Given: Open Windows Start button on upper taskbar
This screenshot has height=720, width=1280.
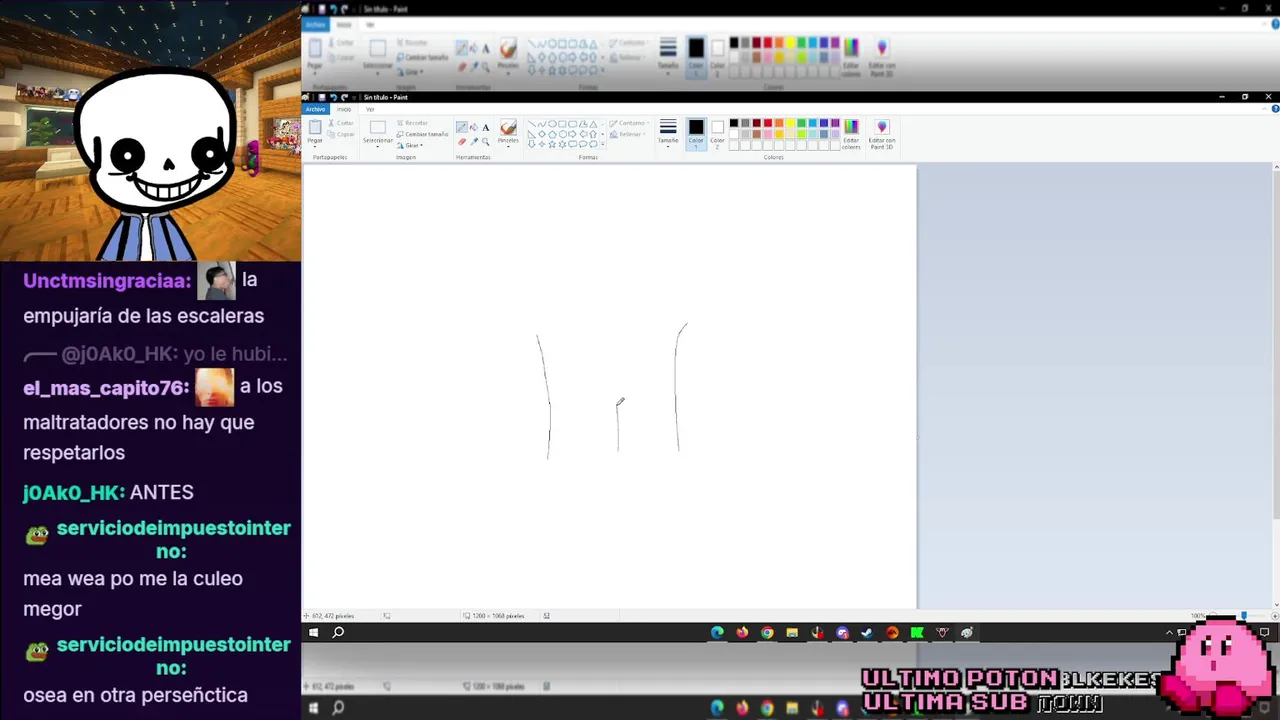Looking at the screenshot, I should (x=313, y=632).
